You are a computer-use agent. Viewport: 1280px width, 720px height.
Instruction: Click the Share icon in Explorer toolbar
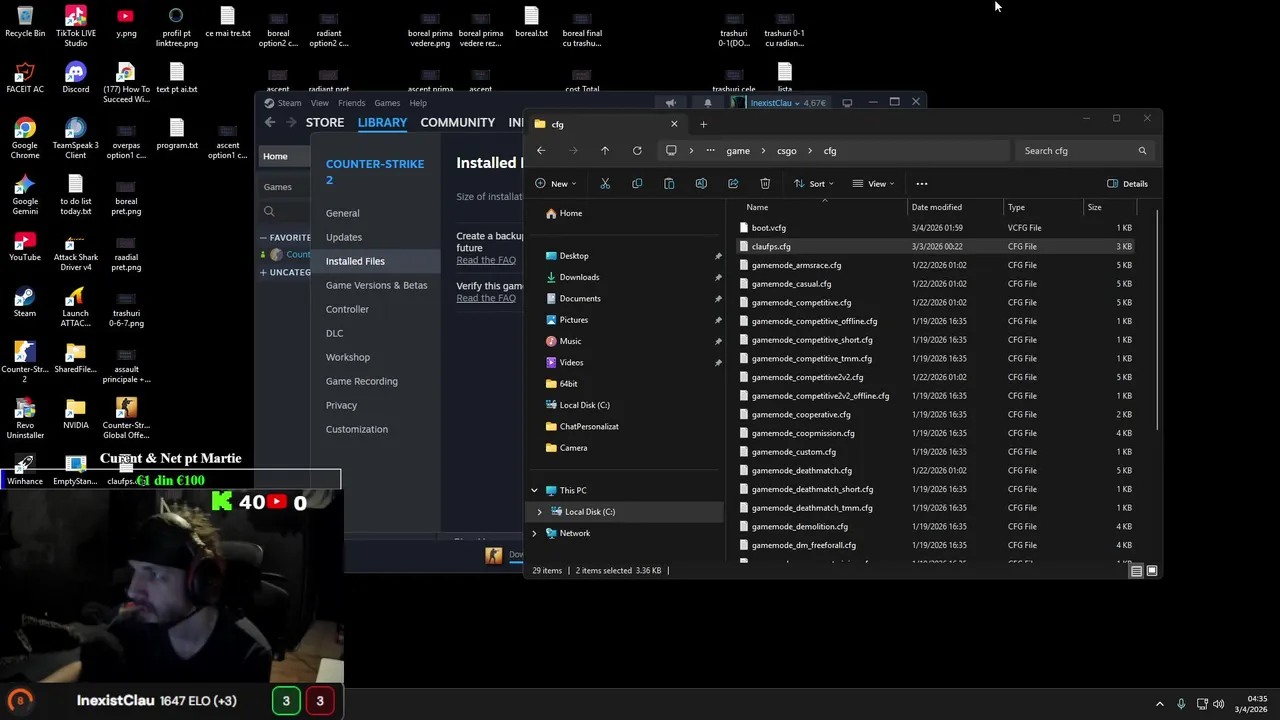[x=733, y=184]
